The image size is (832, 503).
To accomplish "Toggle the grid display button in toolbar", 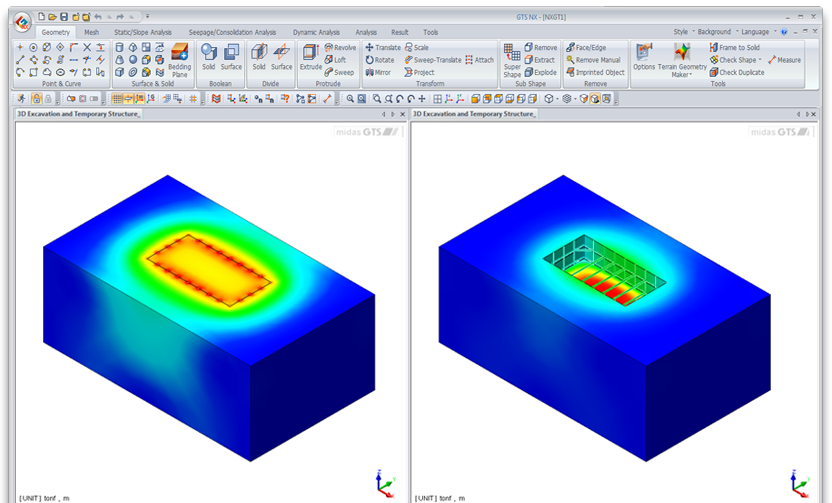I will click(117, 99).
